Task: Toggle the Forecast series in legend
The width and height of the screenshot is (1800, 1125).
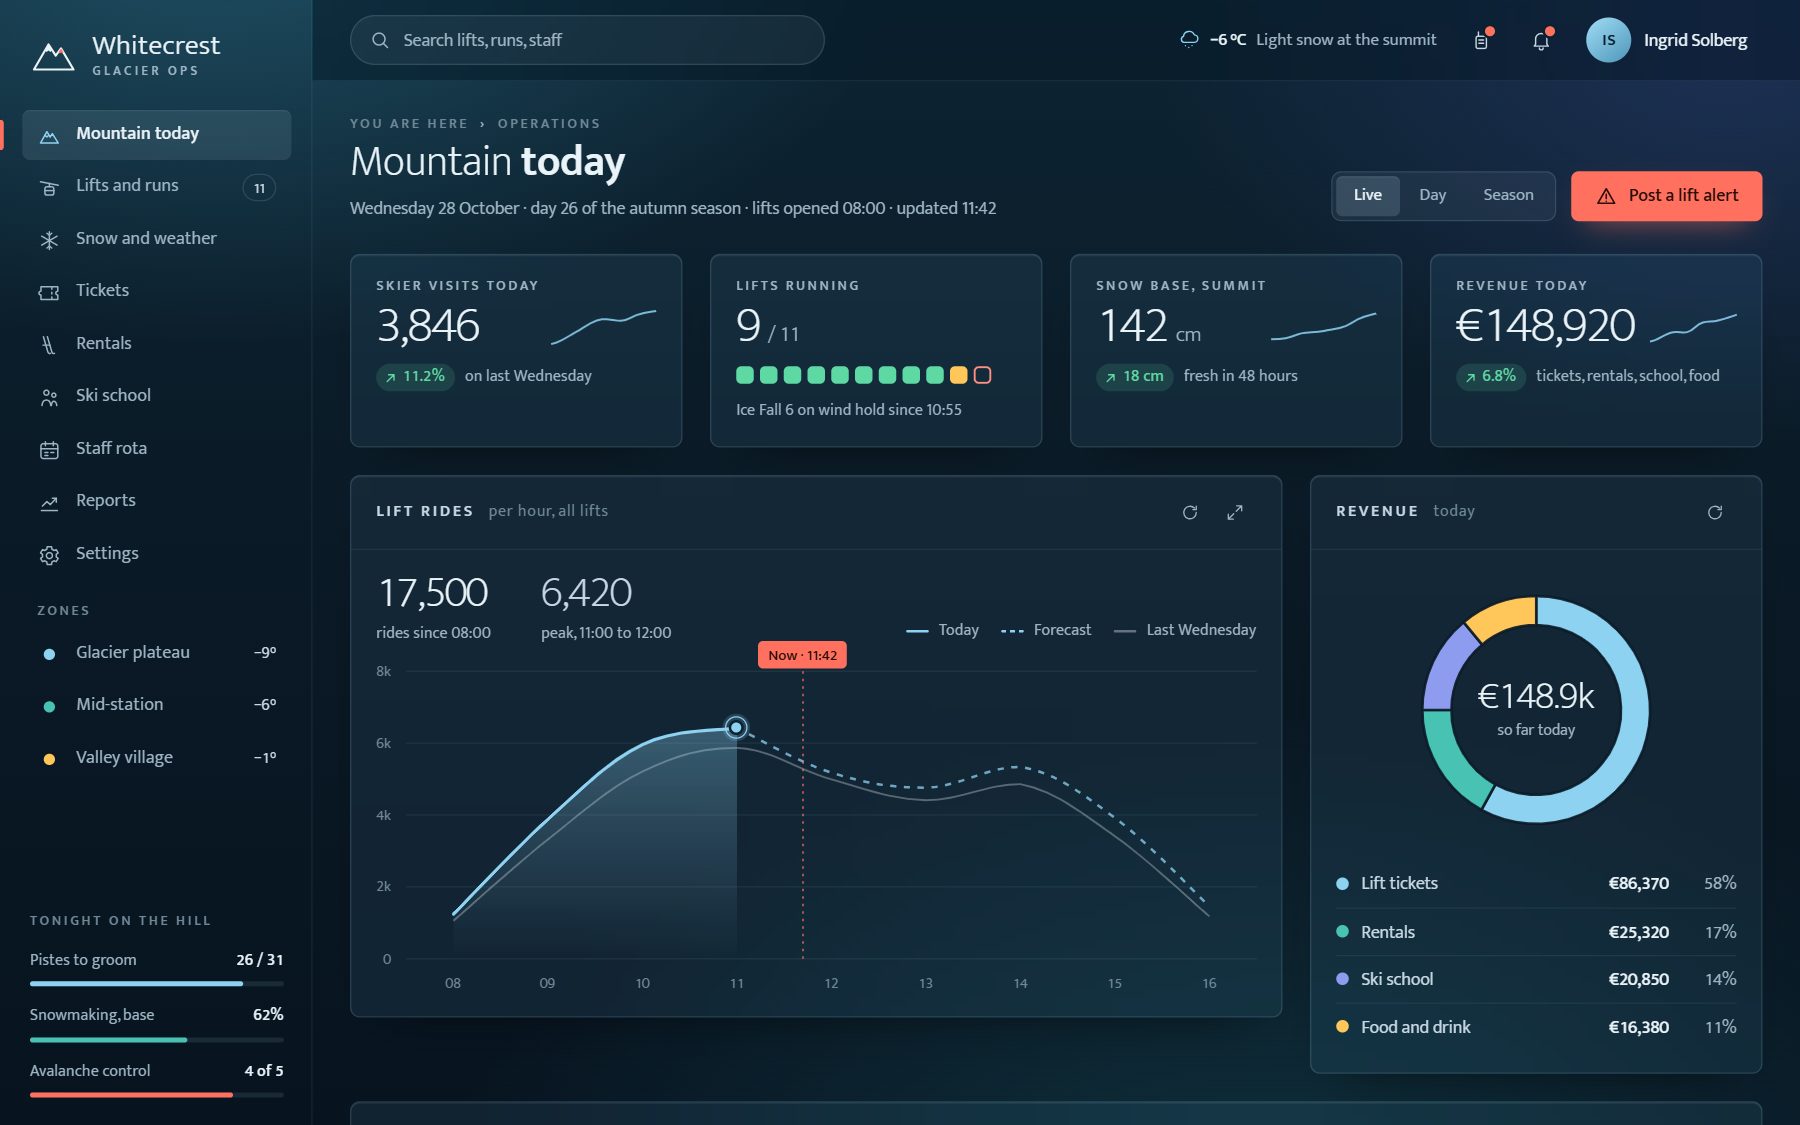Action: [1046, 630]
